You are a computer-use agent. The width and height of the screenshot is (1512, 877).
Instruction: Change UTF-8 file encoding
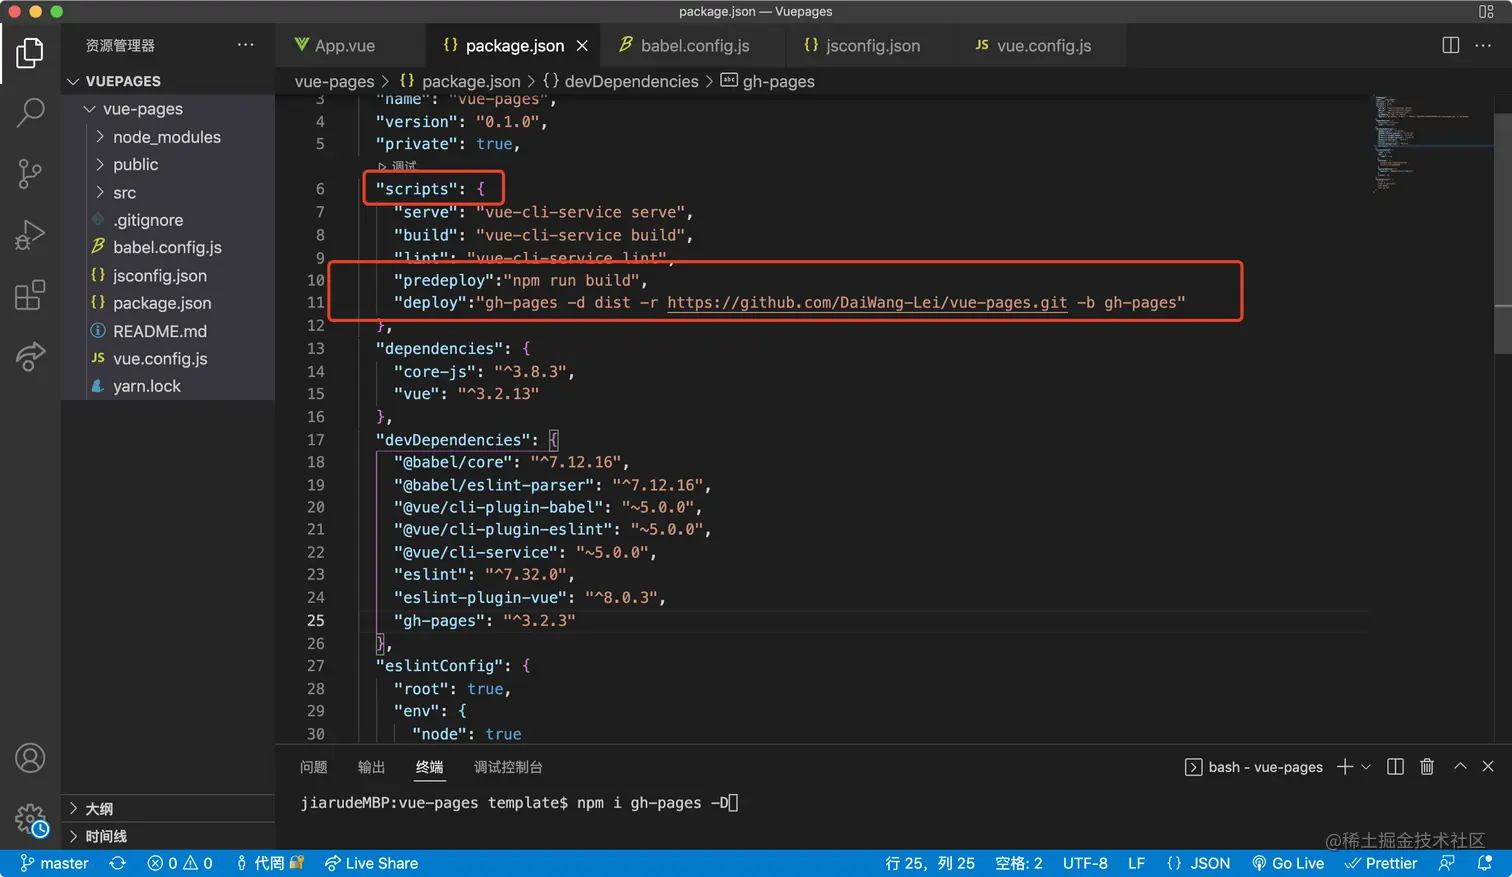pyautogui.click(x=1085, y=863)
